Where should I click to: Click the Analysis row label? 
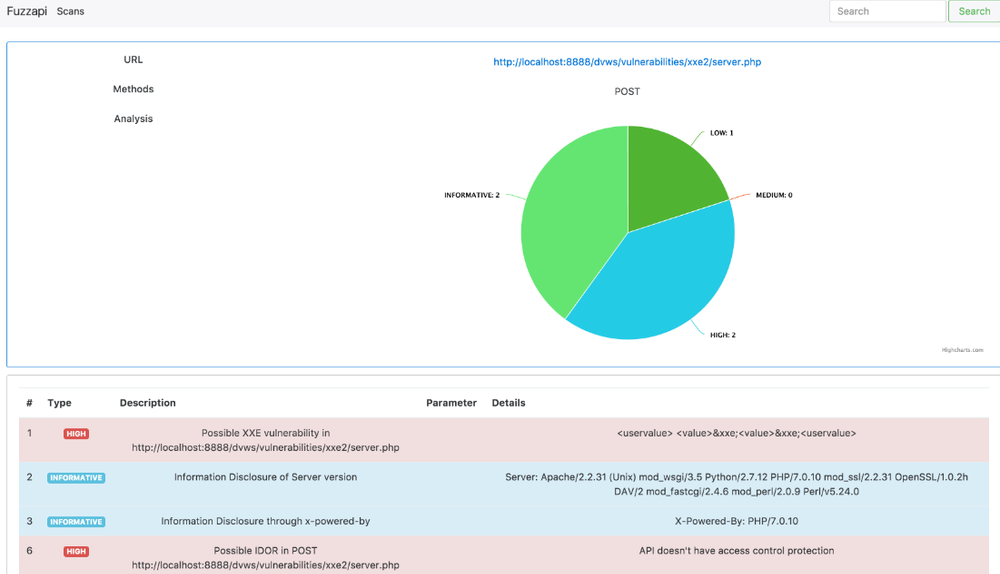point(133,119)
